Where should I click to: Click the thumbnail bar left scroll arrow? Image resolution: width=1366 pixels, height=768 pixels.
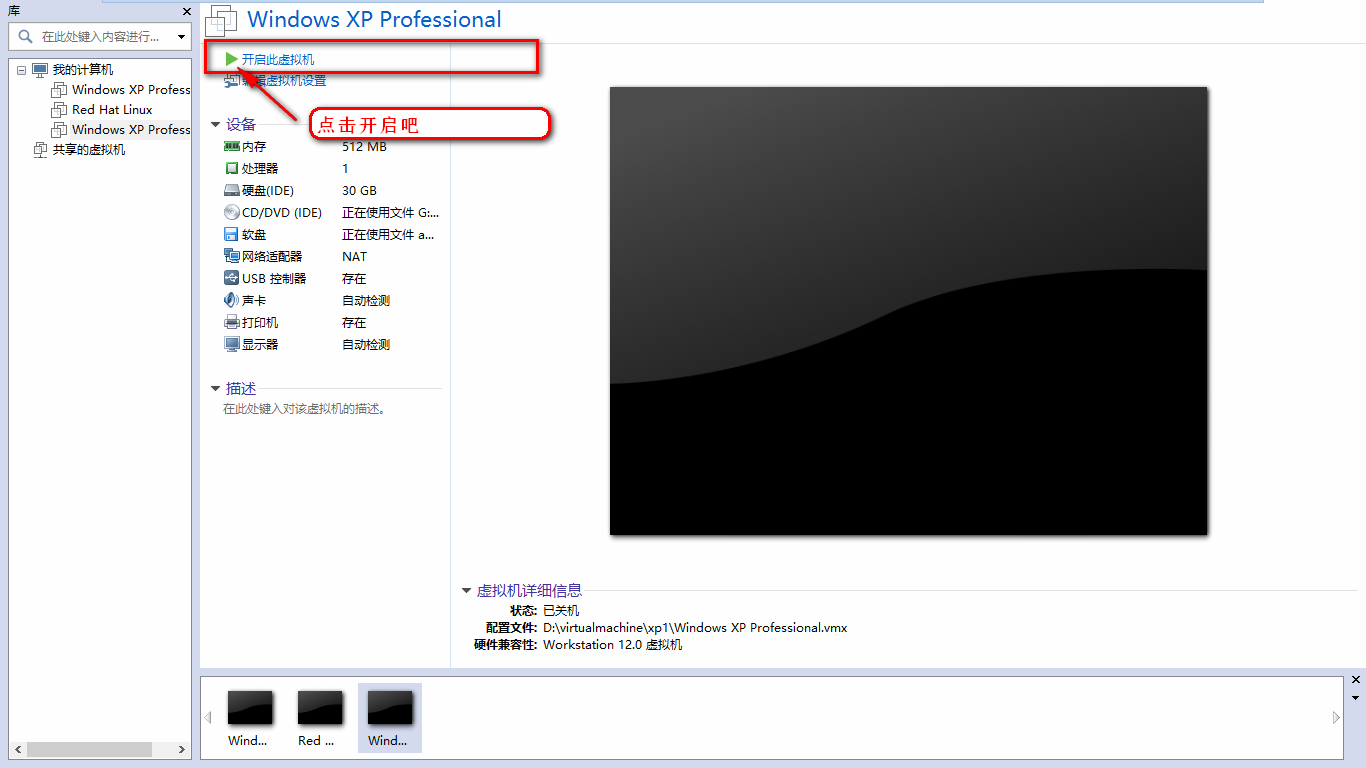pos(208,718)
